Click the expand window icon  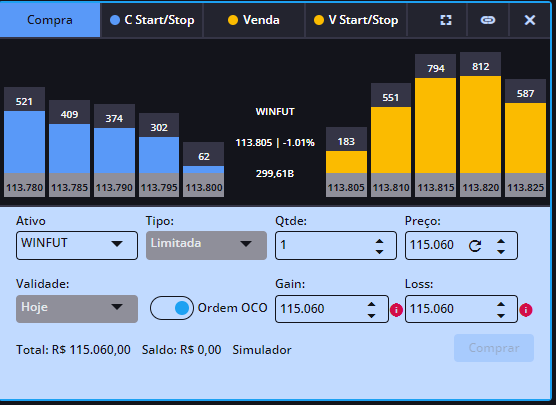point(446,20)
